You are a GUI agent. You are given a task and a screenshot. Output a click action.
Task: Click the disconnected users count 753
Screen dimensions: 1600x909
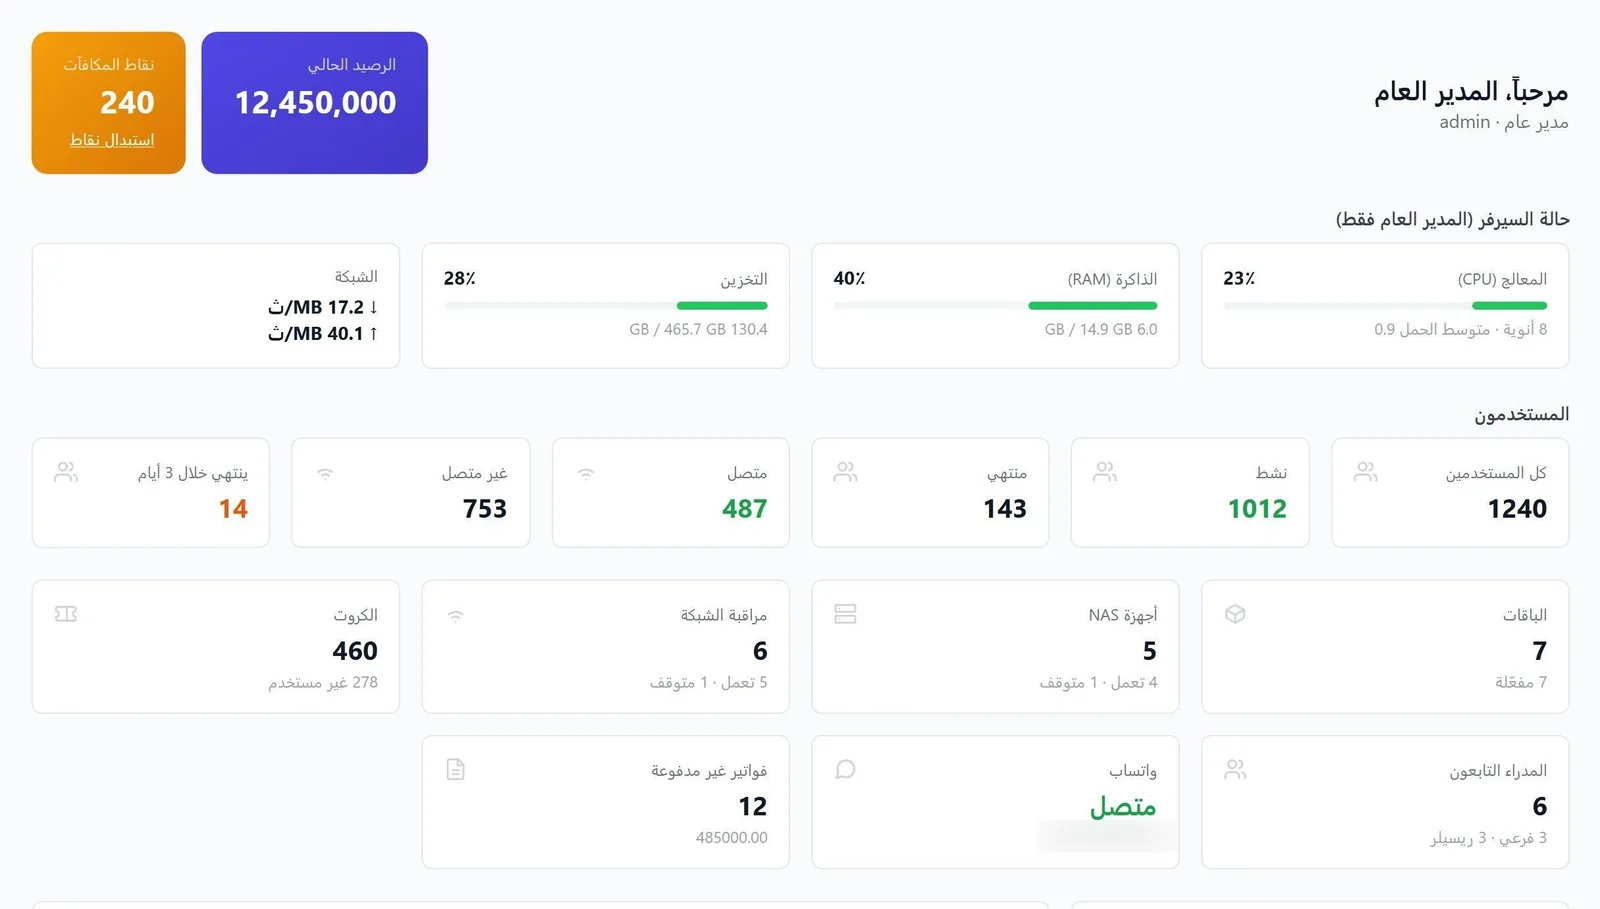[485, 509]
